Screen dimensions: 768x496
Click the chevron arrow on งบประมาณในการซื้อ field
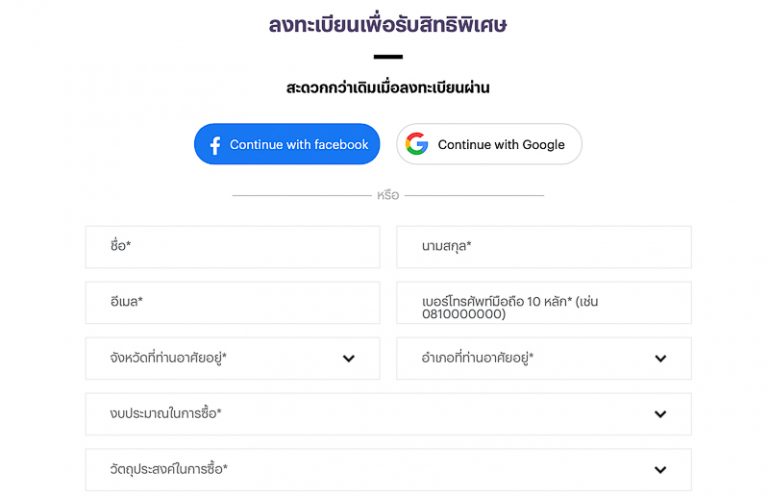(x=660, y=414)
